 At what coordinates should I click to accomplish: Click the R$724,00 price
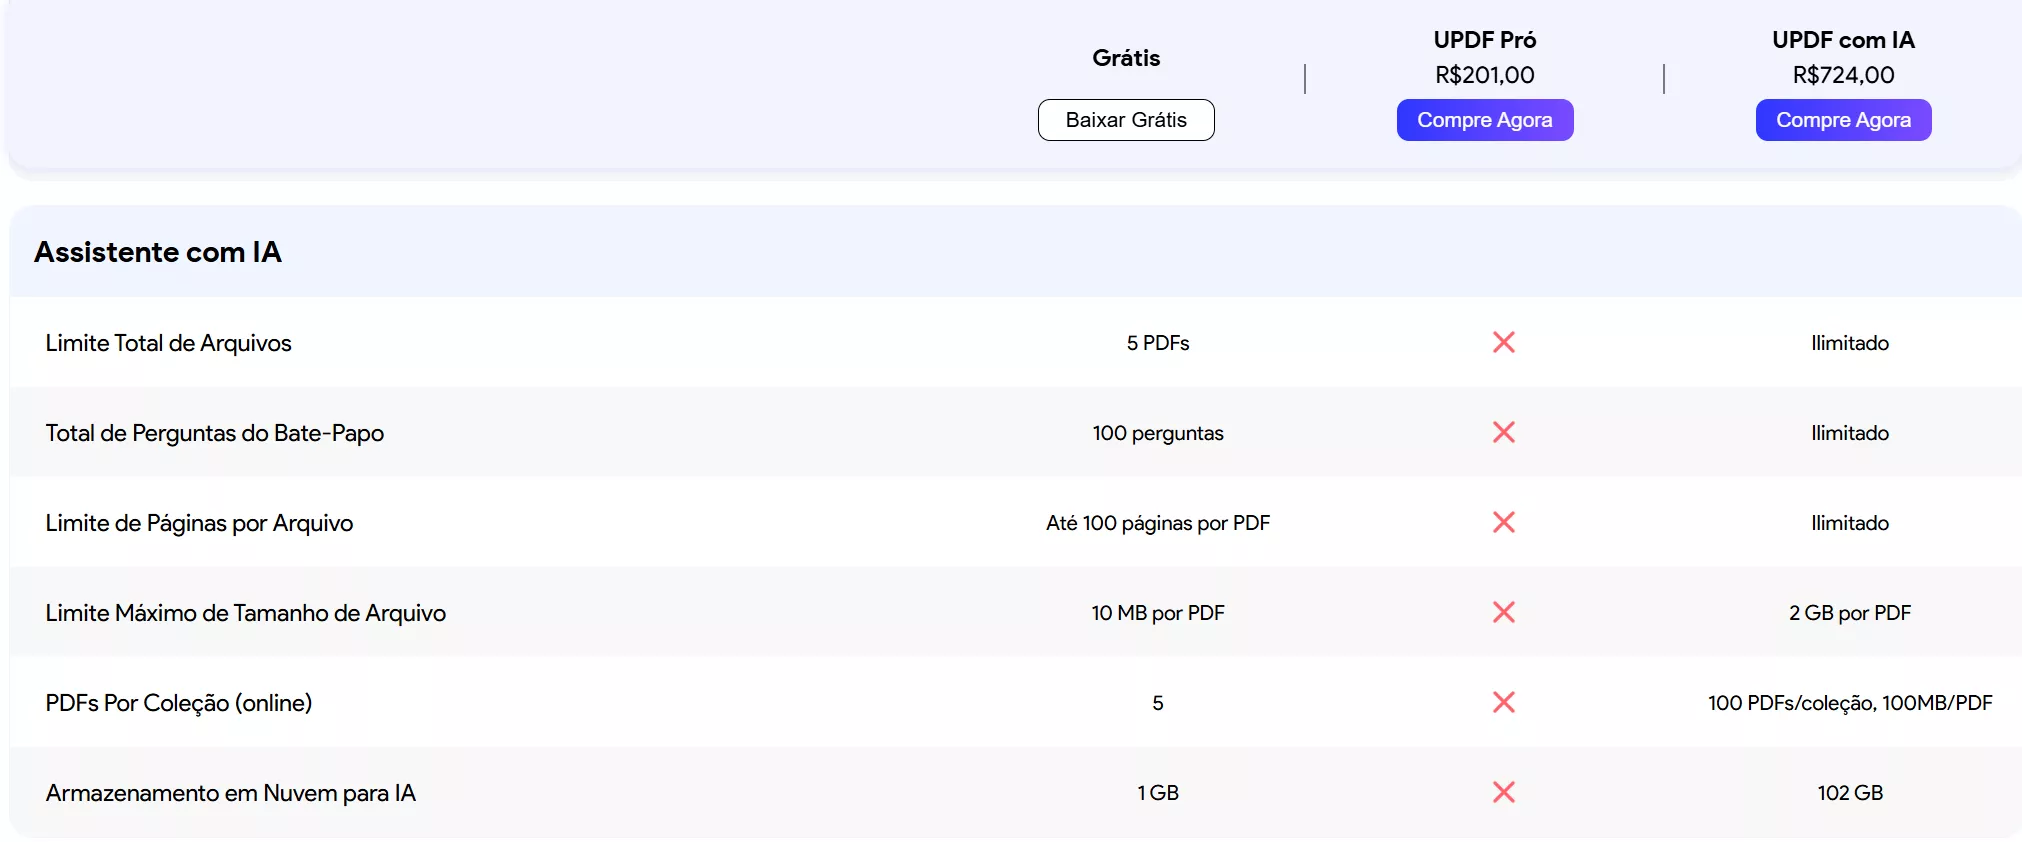(x=1843, y=75)
